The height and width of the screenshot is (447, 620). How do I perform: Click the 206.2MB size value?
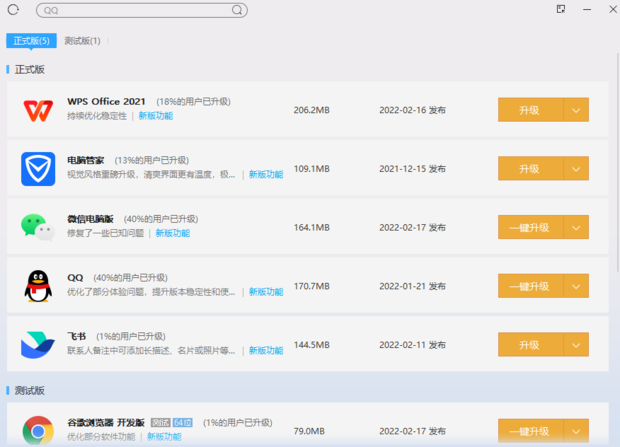pos(312,110)
